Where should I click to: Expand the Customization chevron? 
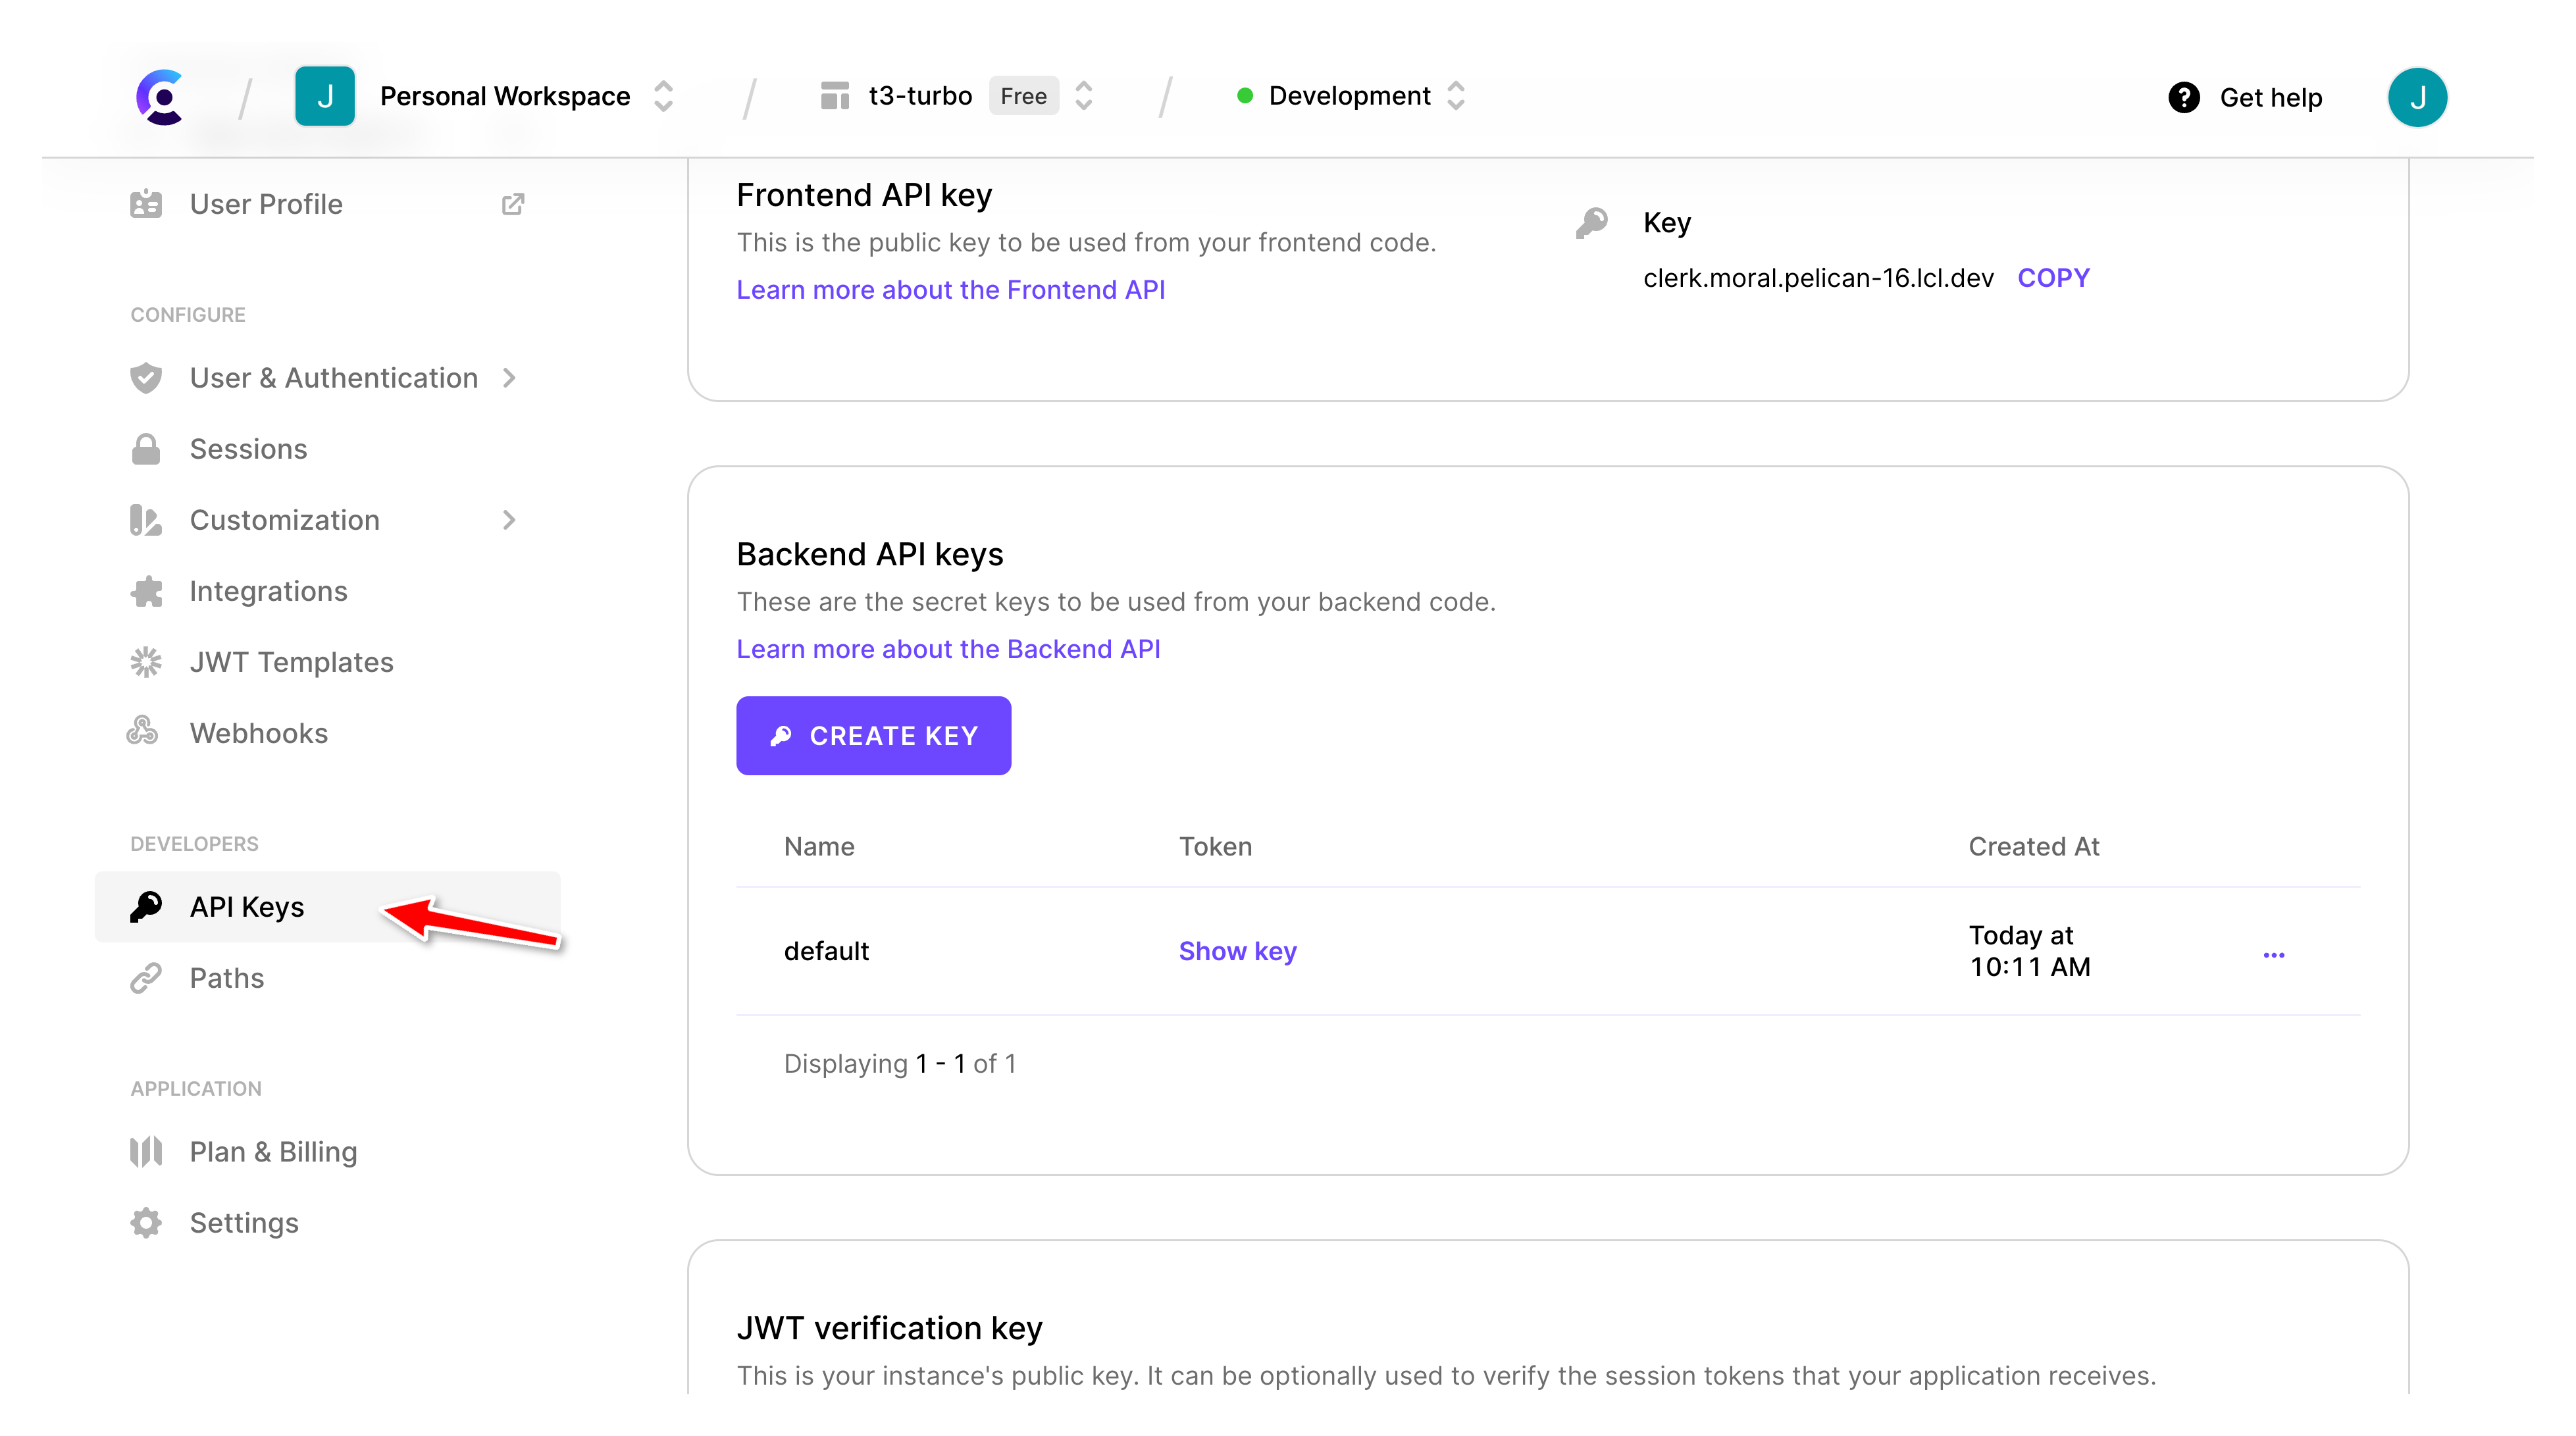pos(510,520)
